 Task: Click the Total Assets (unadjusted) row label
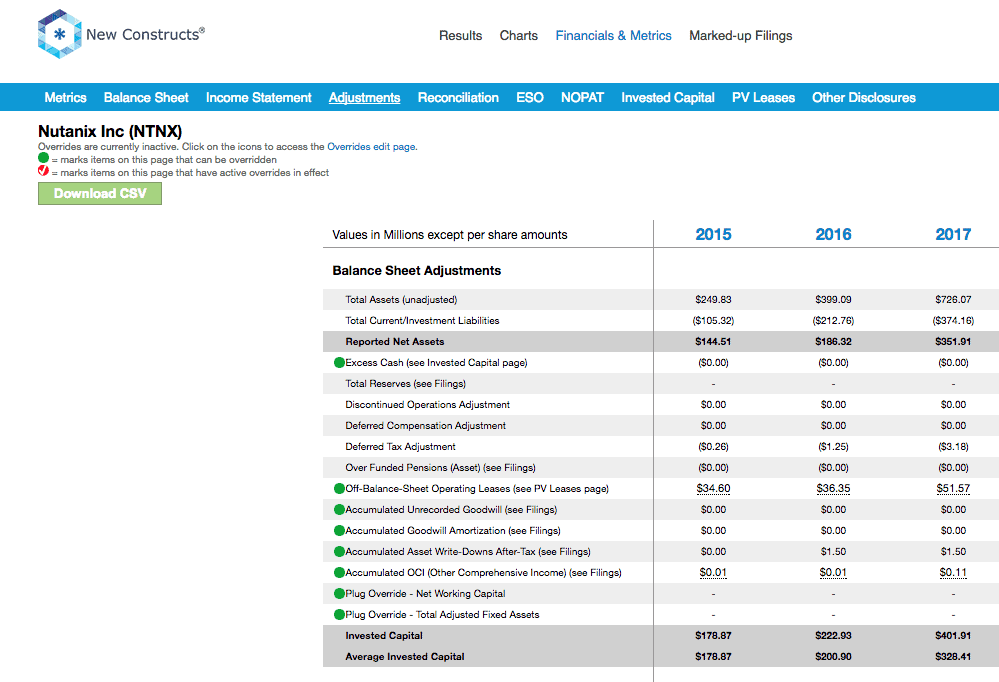coord(401,300)
